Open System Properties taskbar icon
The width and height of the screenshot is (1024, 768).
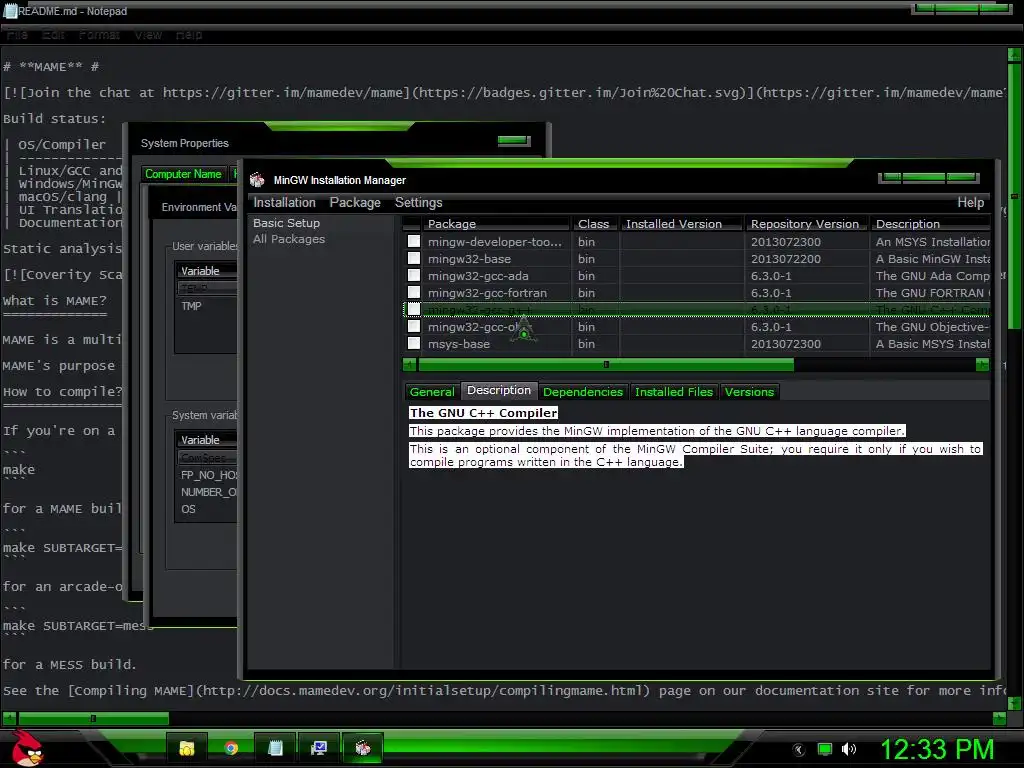click(319, 748)
